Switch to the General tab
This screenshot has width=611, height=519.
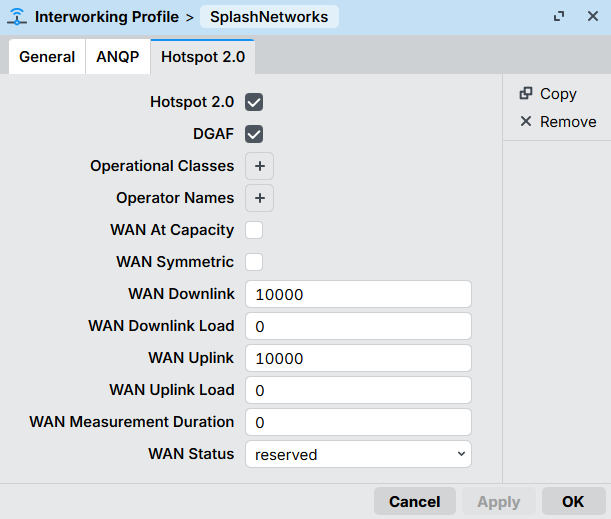pyautogui.click(x=47, y=57)
